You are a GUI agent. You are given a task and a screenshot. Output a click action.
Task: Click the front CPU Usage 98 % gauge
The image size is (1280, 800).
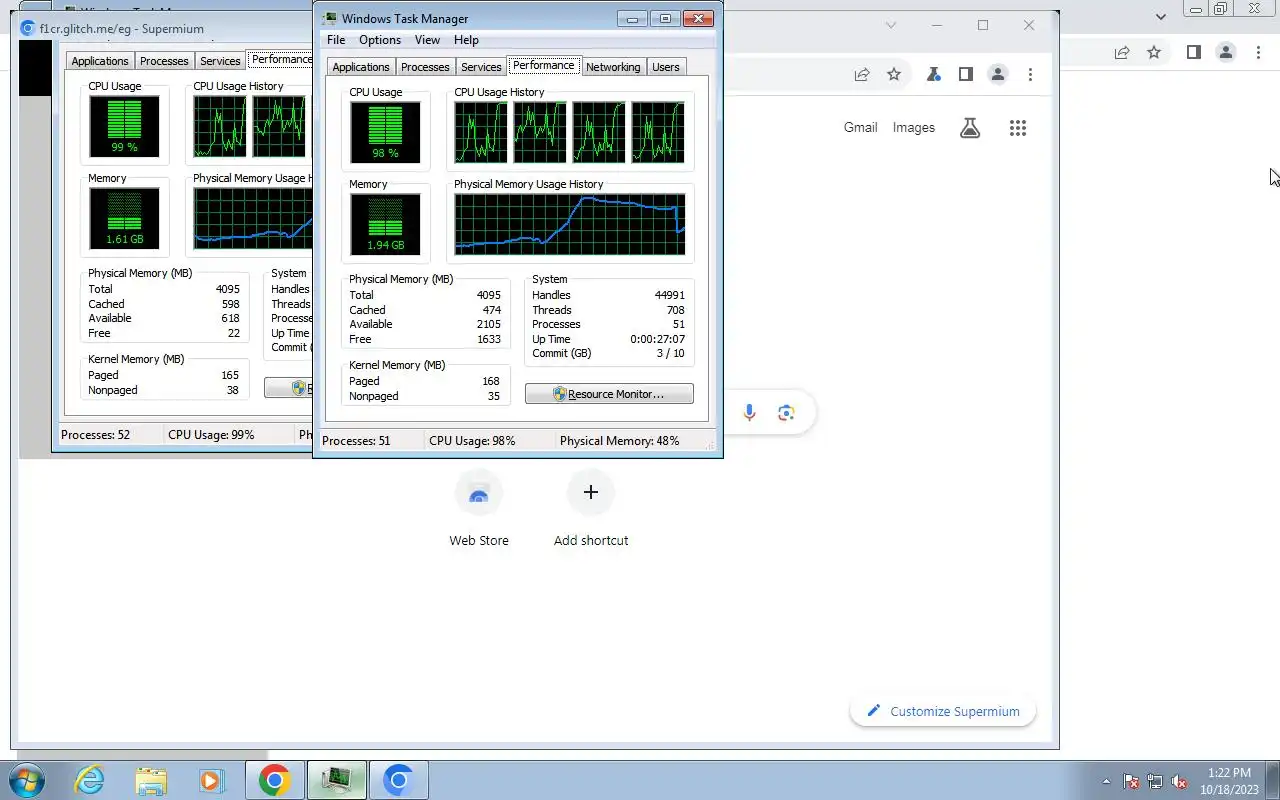[x=385, y=132]
